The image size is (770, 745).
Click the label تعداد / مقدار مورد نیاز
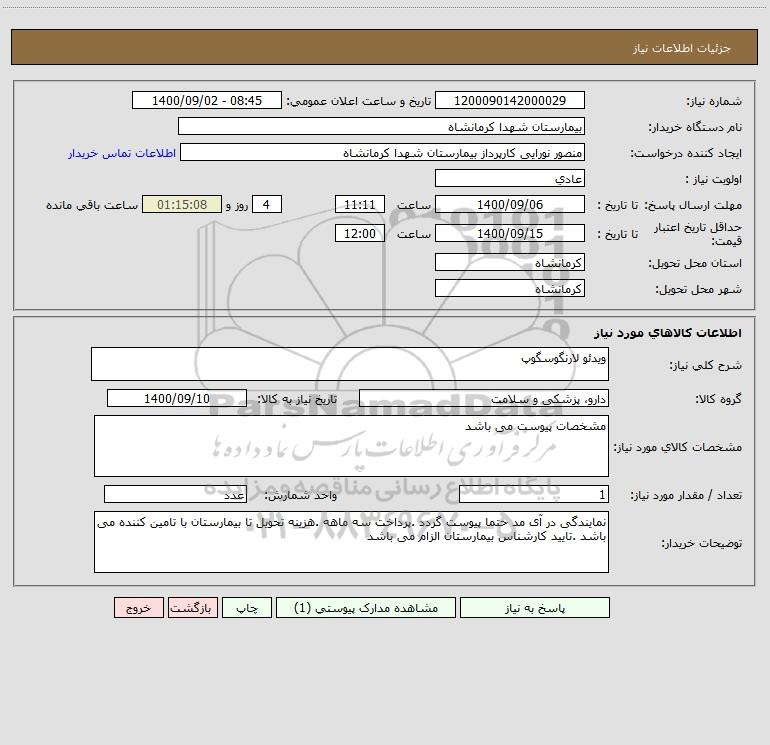pyautogui.click(x=686, y=495)
